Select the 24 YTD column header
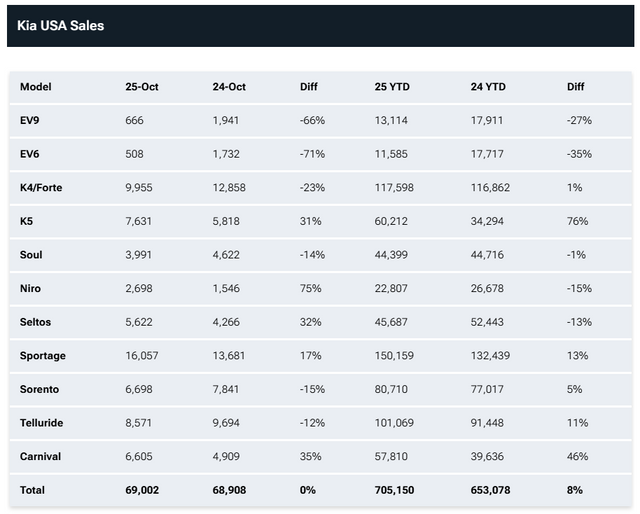 [488, 87]
